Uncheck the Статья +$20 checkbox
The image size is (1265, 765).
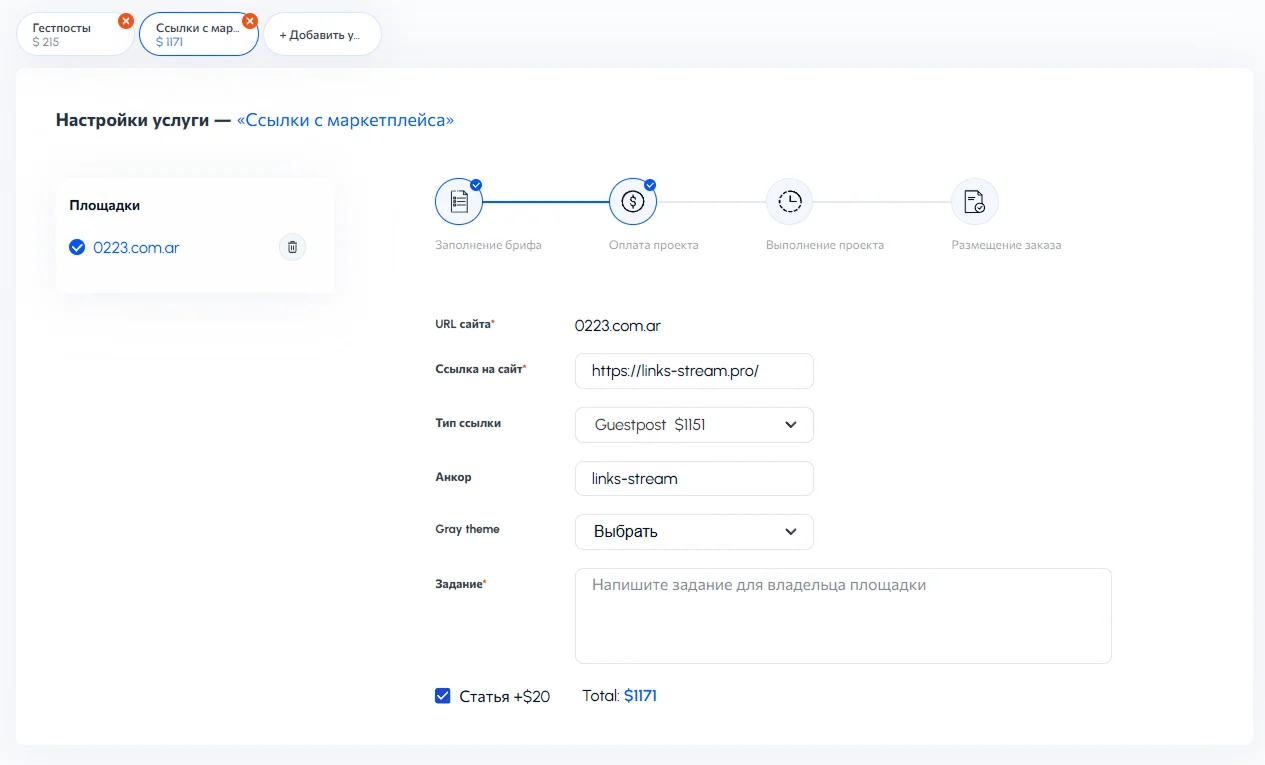click(x=443, y=696)
